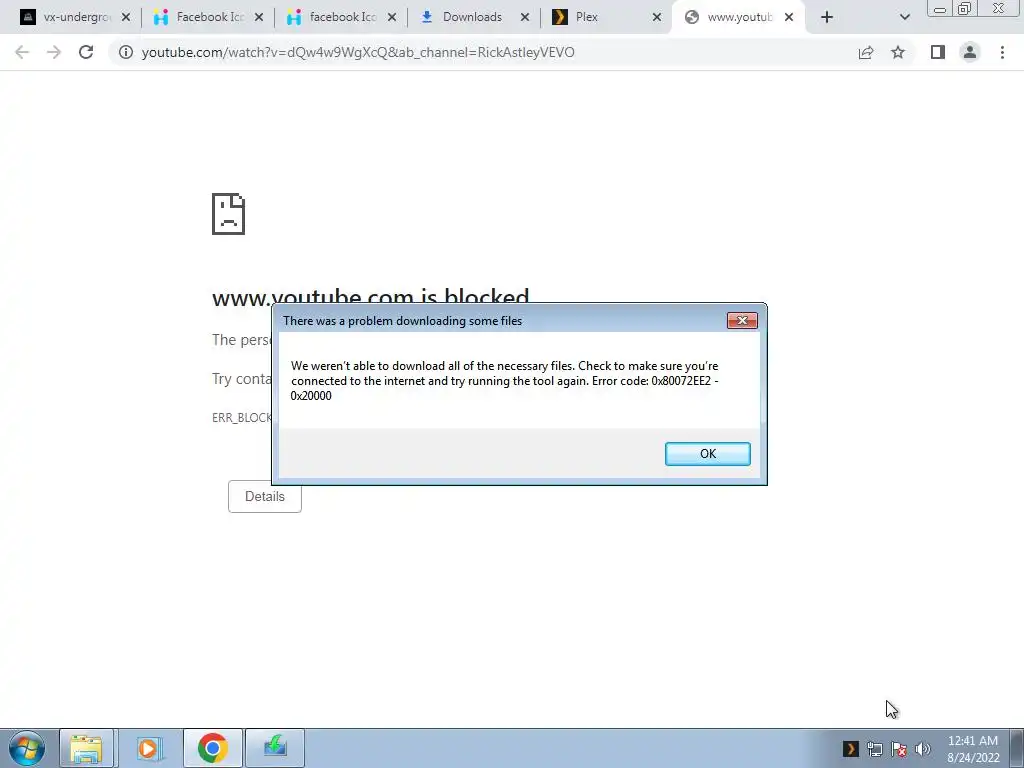The width and height of the screenshot is (1024, 768).
Task: Click the sad page error icon
Action: pos(229,214)
